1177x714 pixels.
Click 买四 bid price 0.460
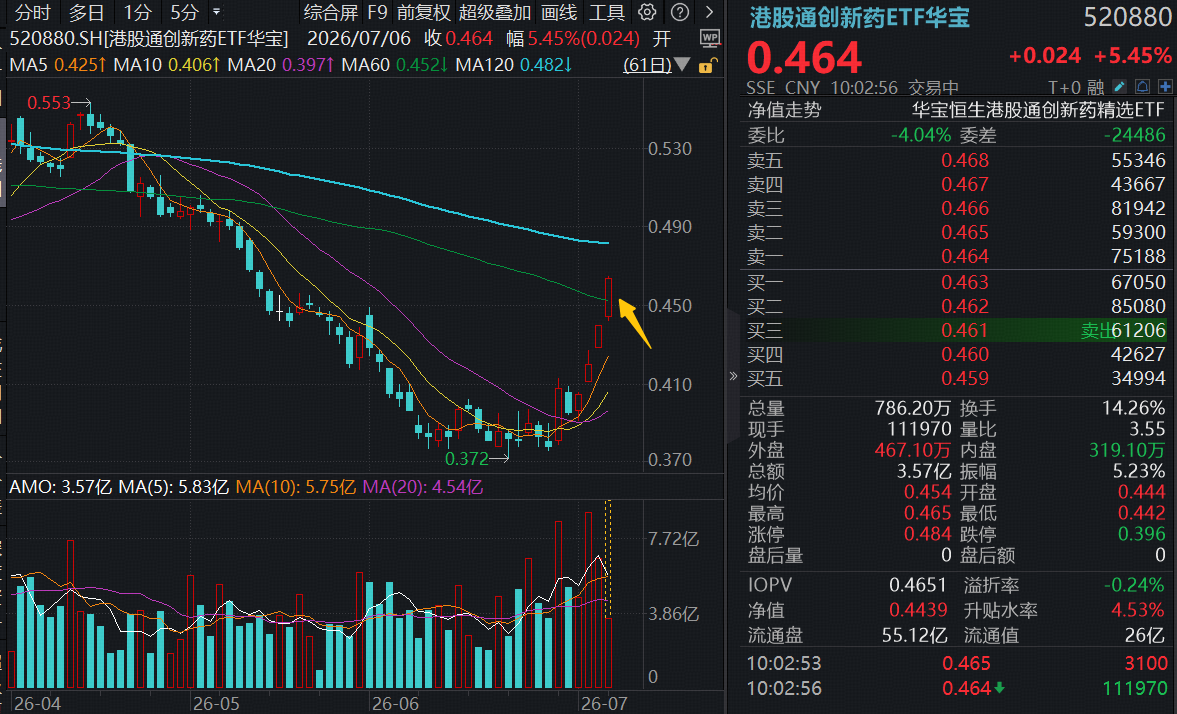tap(965, 354)
